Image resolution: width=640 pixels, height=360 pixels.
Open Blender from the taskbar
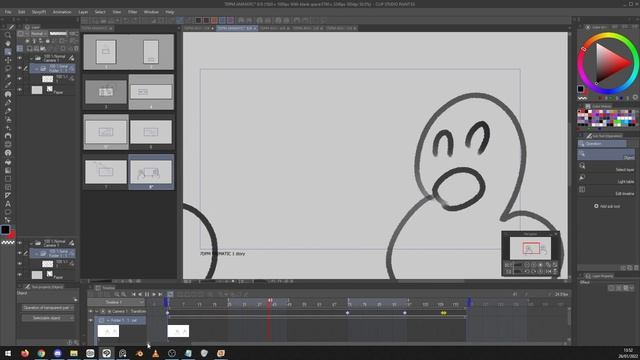pos(139,353)
